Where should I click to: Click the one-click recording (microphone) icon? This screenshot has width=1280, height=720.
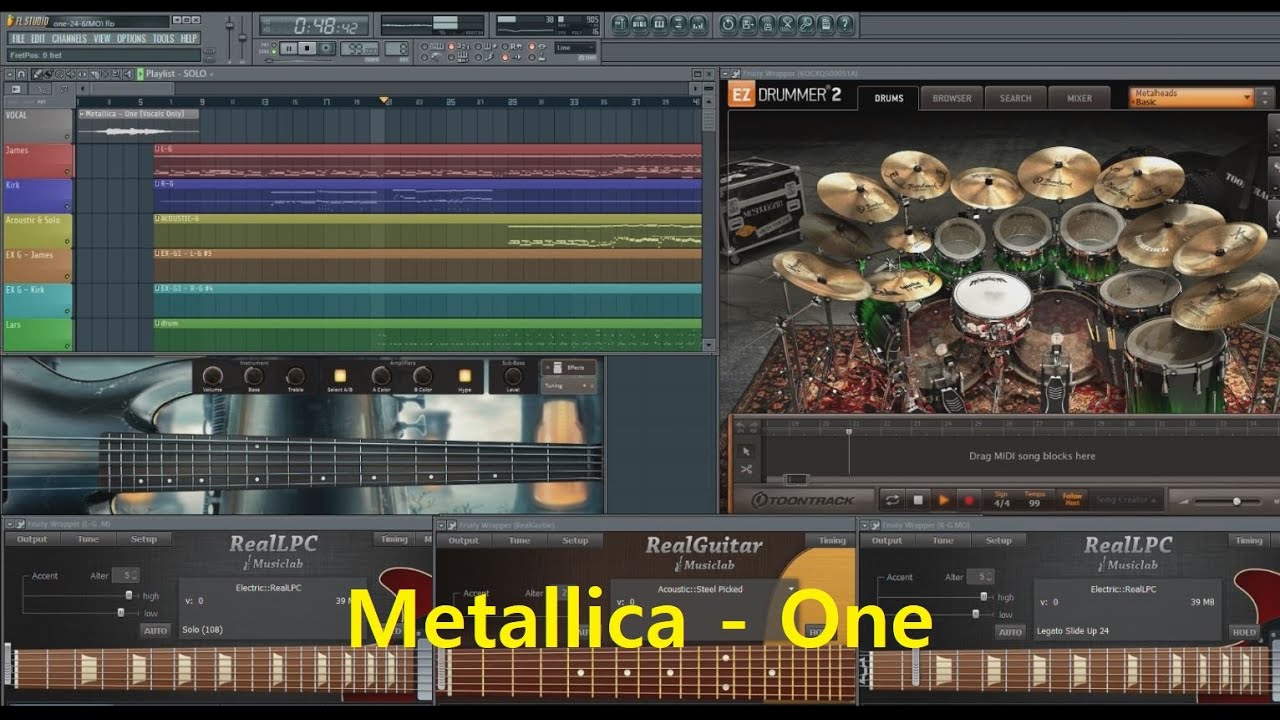pyautogui.click(x=807, y=23)
